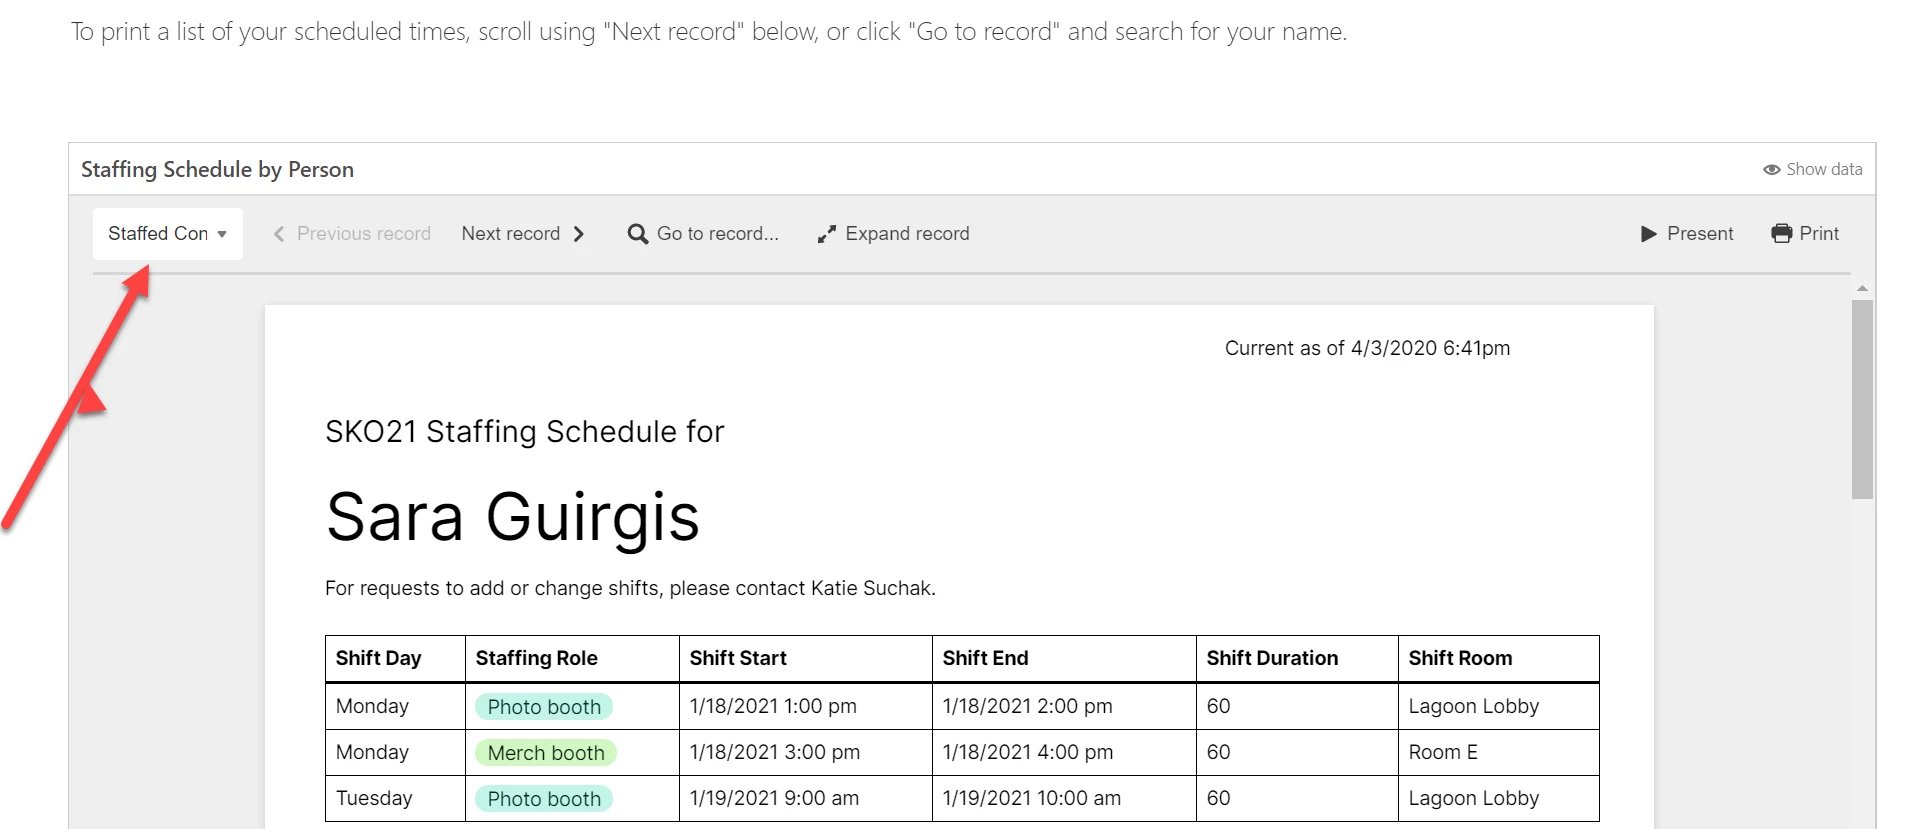The image size is (1906, 829).
Task: Click the Shift Start column header
Action: [x=806, y=659]
